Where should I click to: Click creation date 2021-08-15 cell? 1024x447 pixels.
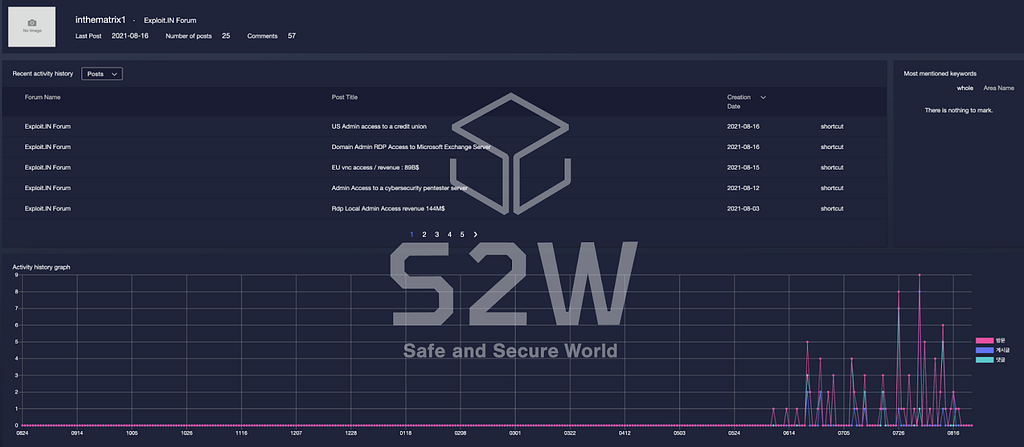click(x=743, y=167)
